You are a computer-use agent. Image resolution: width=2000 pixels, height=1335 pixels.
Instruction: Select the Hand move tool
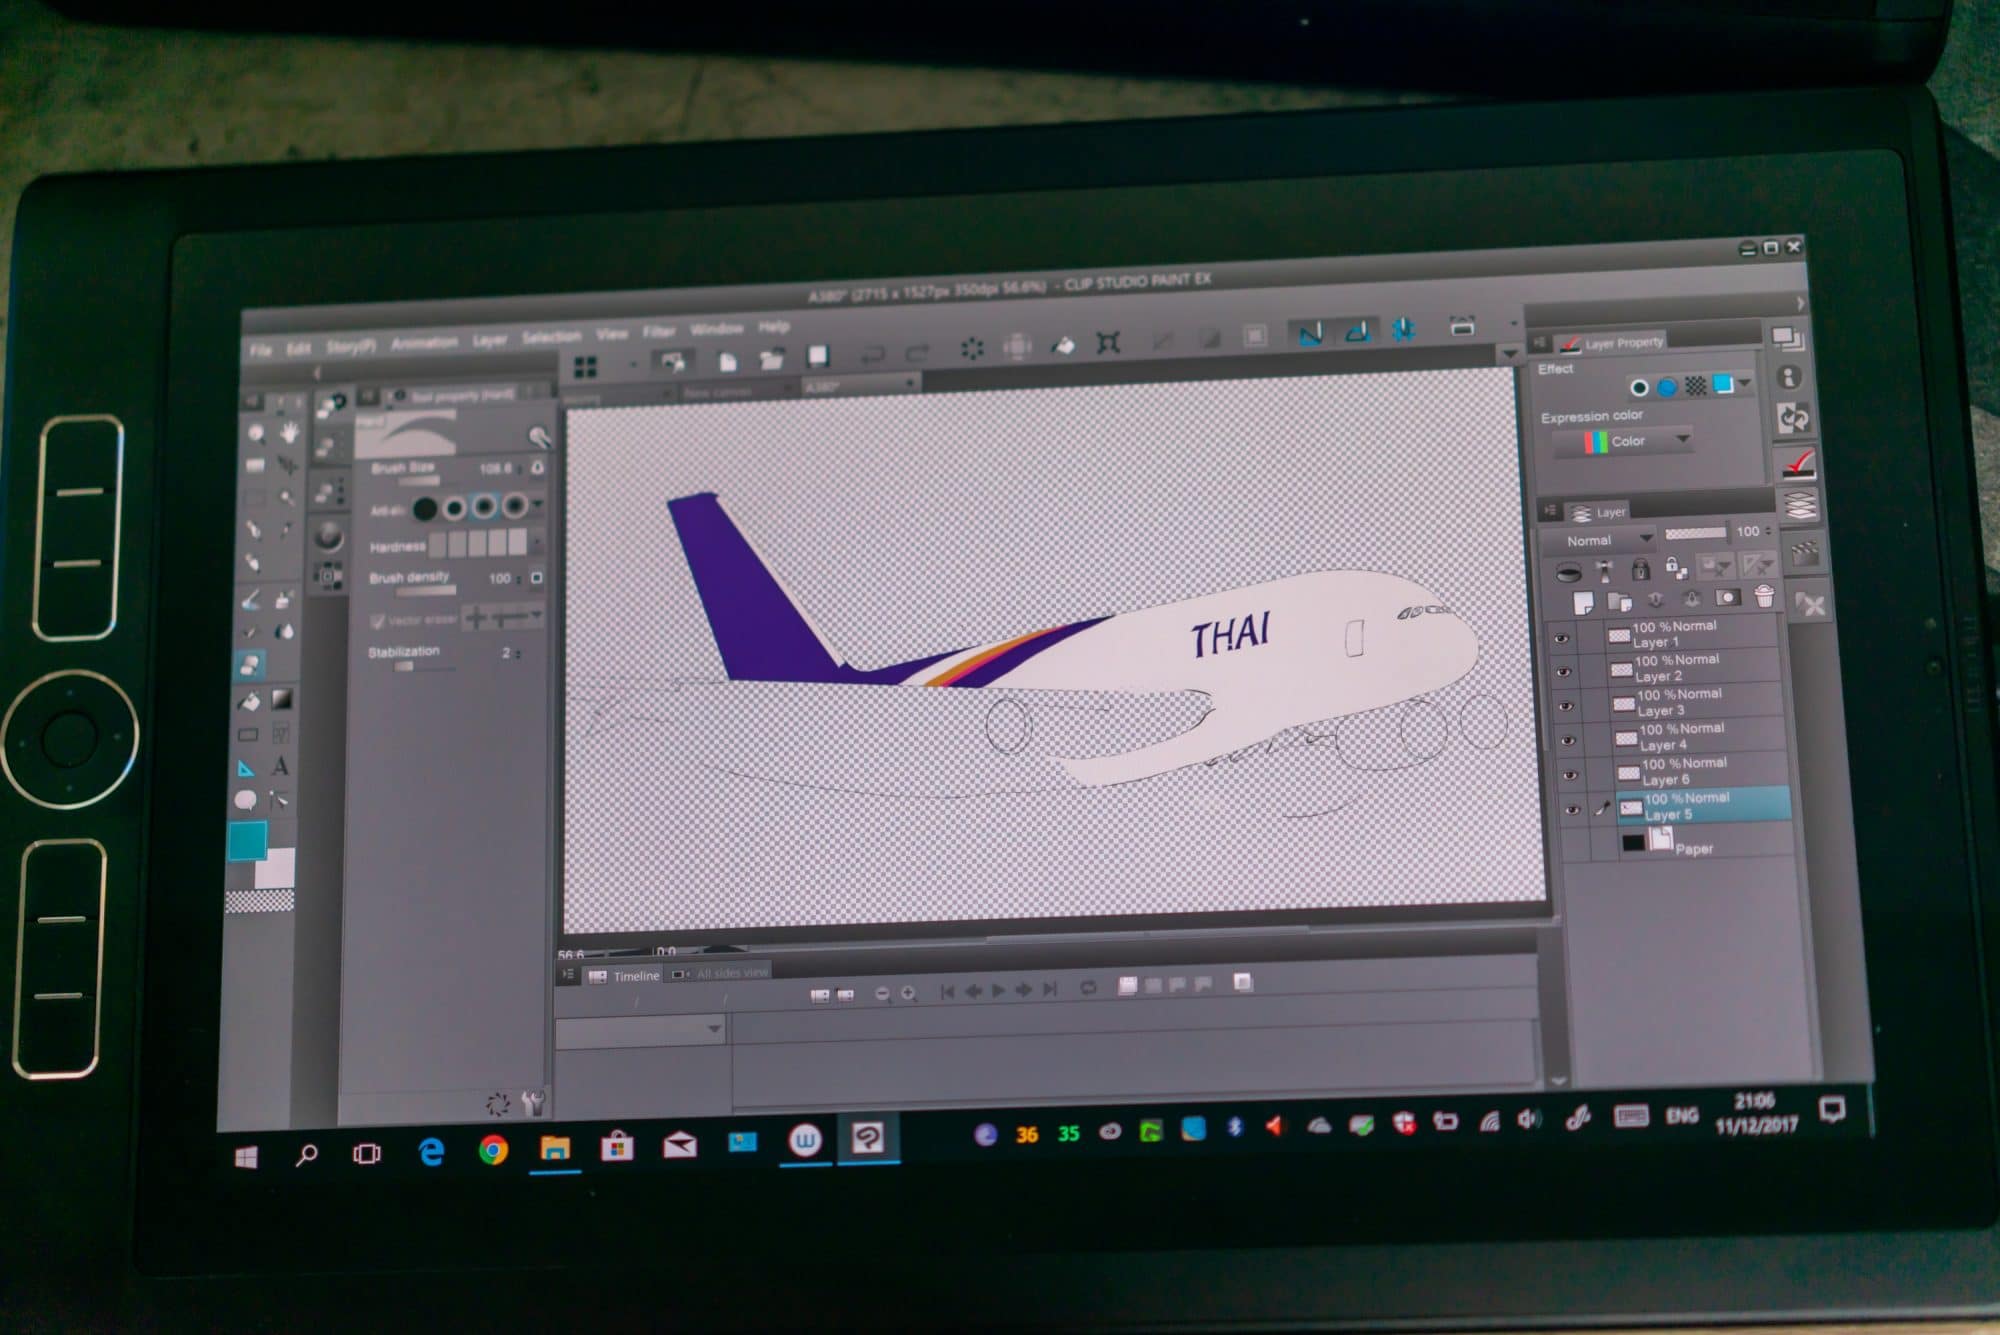click(288, 432)
